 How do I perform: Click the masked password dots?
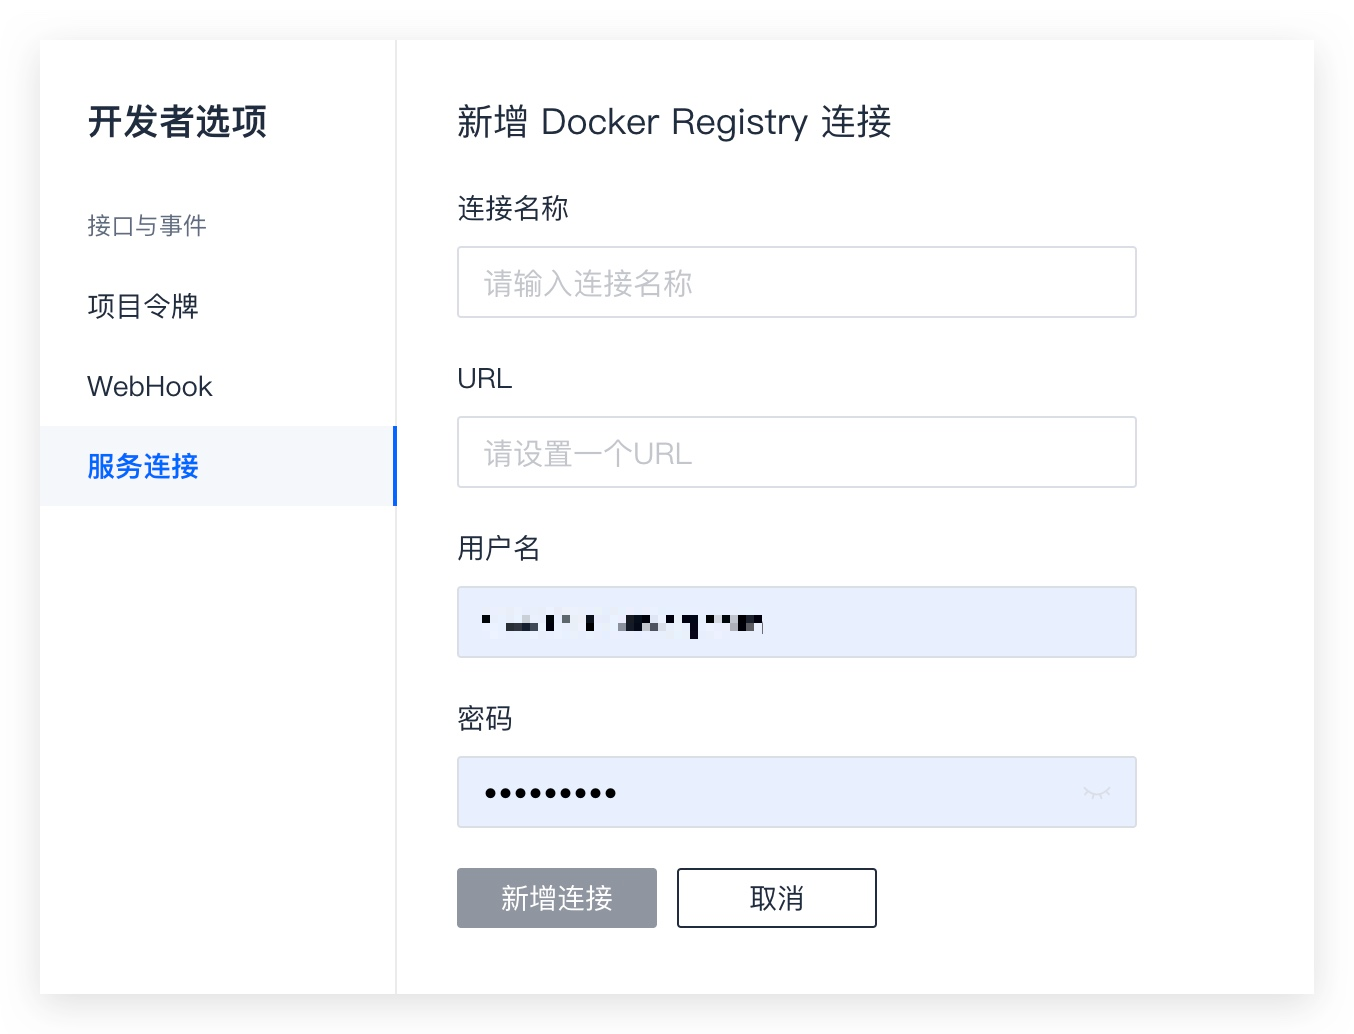pyautogui.click(x=550, y=792)
